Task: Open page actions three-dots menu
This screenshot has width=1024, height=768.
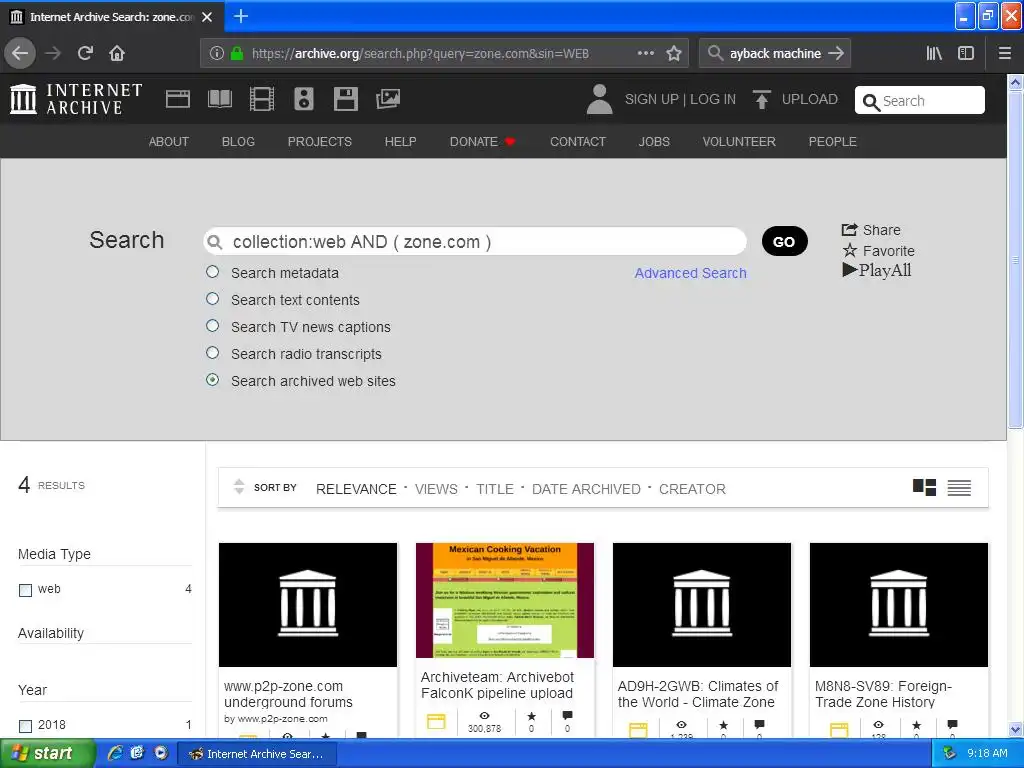Action: pyautogui.click(x=645, y=53)
